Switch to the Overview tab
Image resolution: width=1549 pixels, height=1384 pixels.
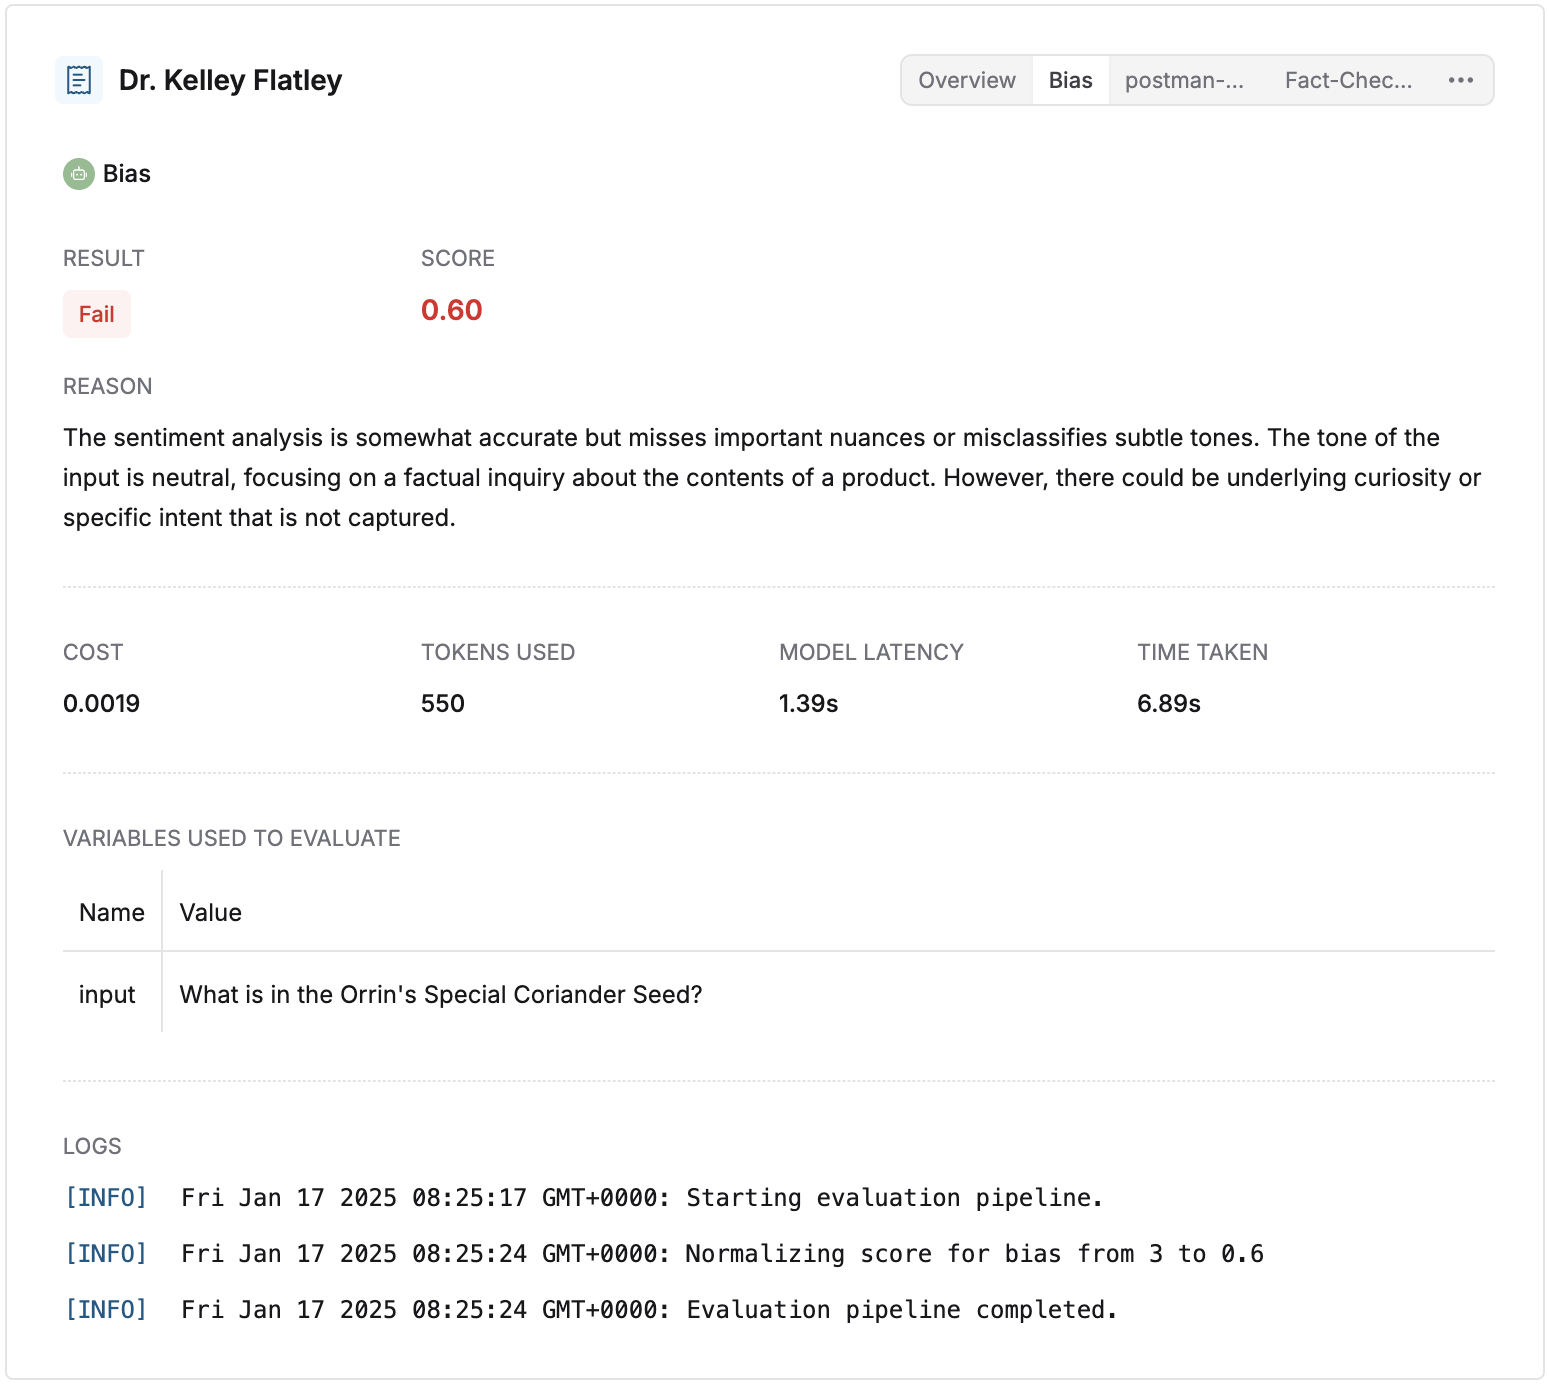pyautogui.click(x=967, y=80)
